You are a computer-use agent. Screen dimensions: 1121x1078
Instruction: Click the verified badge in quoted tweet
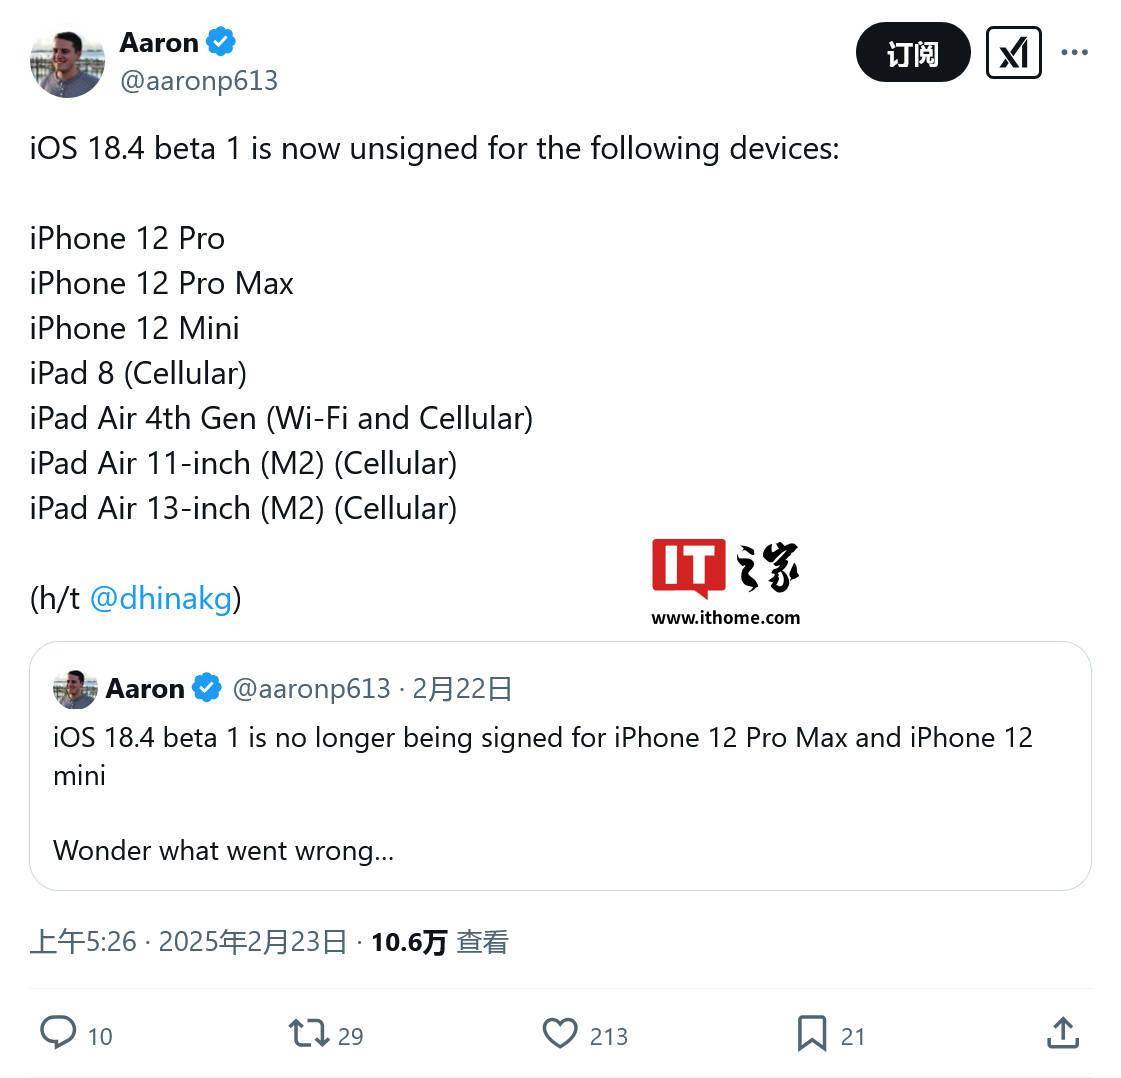coord(207,688)
